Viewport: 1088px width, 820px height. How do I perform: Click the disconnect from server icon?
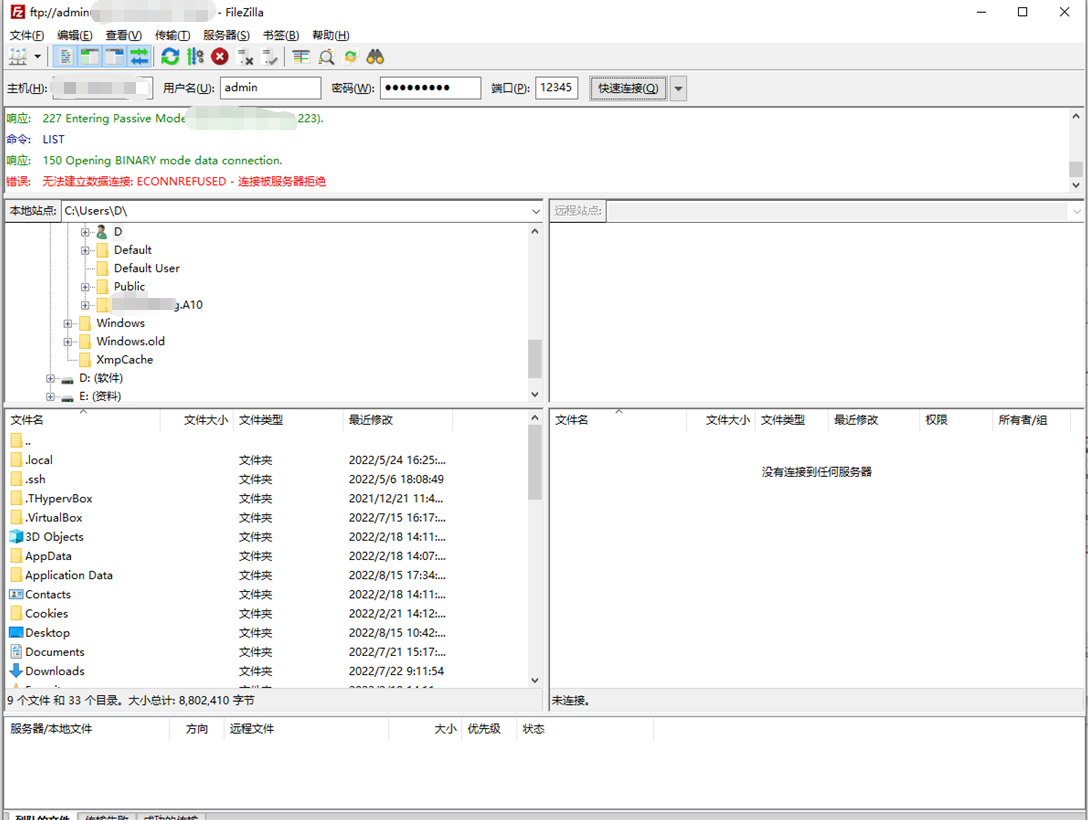tap(245, 57)
